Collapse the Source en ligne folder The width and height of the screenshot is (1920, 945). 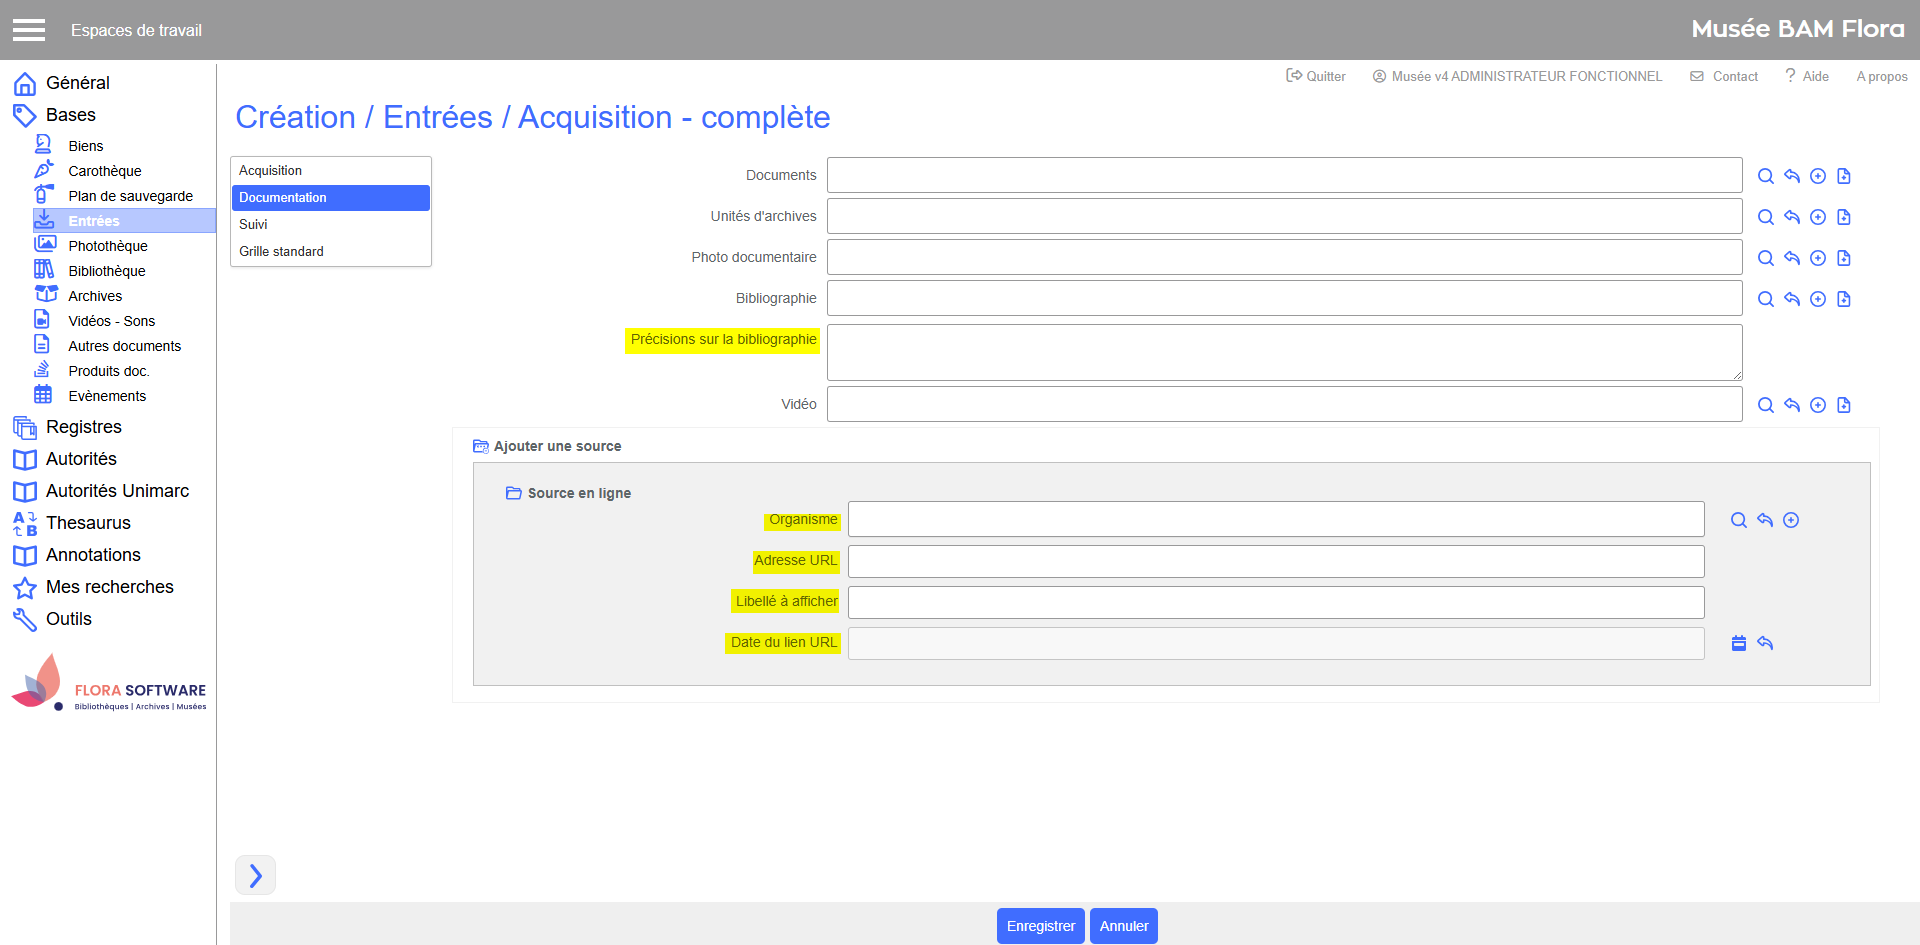tap(514, 493)
